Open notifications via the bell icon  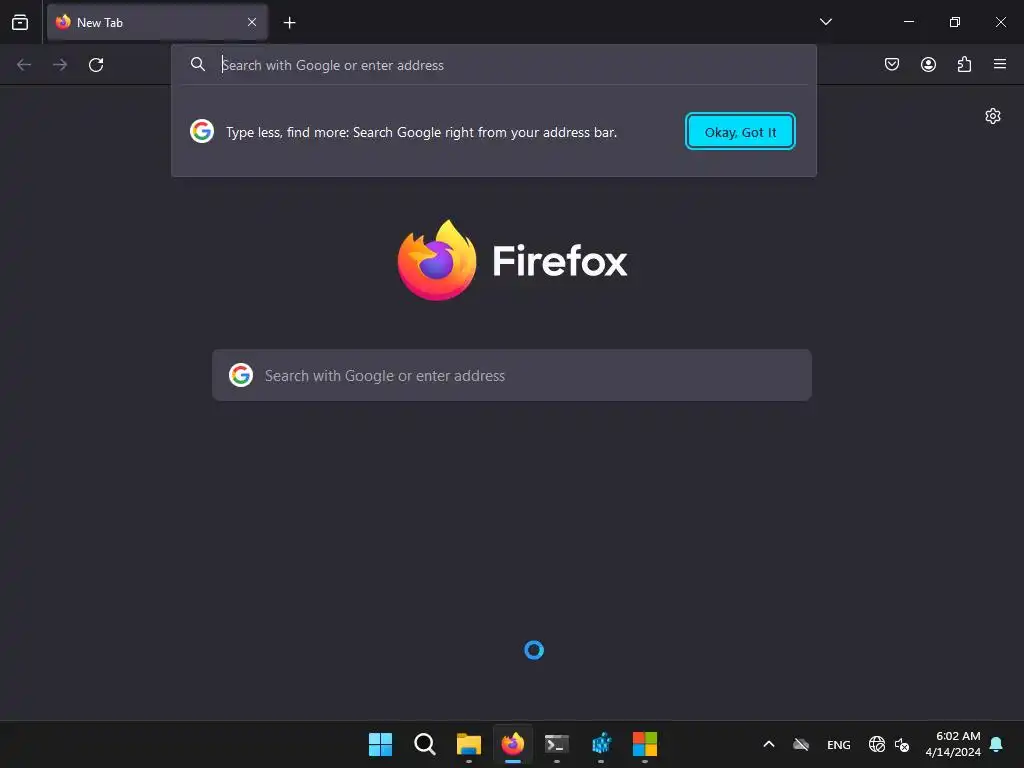point(996,744)
